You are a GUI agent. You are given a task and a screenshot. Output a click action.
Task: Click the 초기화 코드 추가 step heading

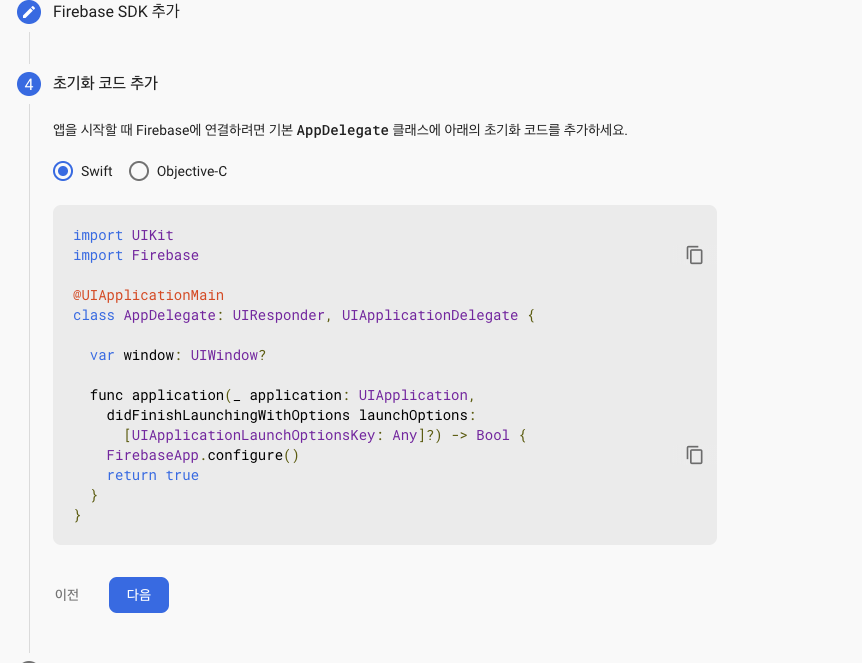[105, 83]
